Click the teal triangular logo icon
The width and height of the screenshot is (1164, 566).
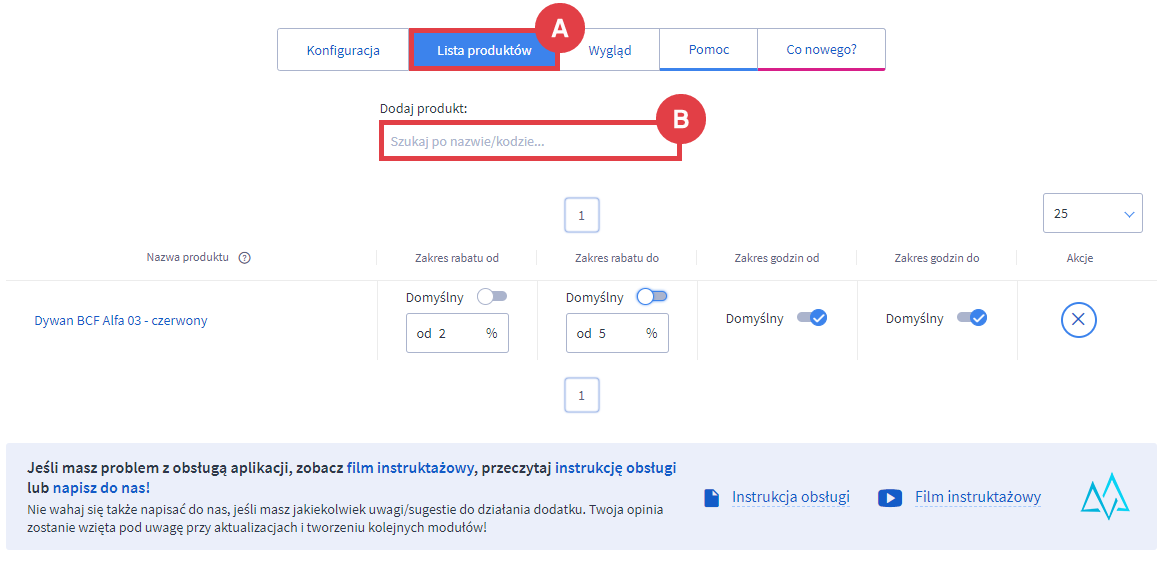coord(1105,496)
